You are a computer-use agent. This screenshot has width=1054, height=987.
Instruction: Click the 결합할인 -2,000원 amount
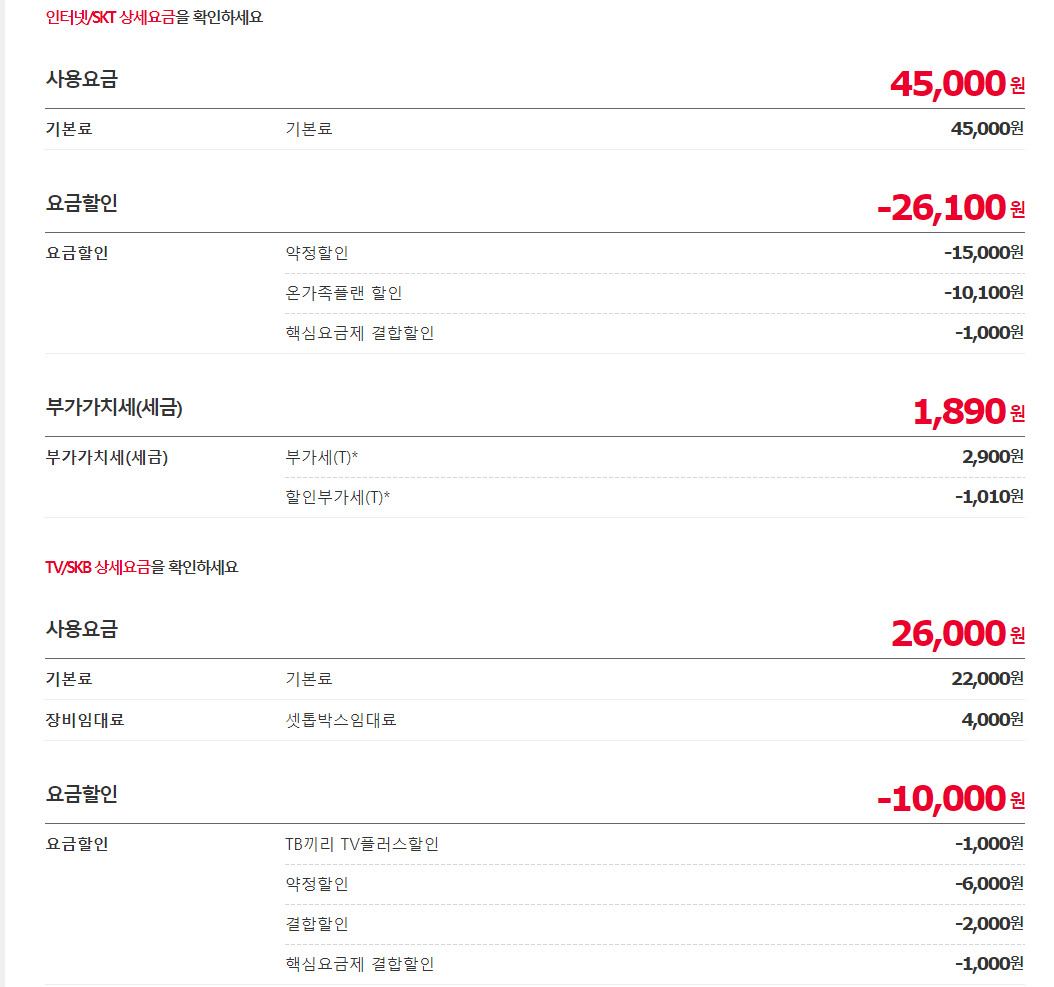(988, 923)
